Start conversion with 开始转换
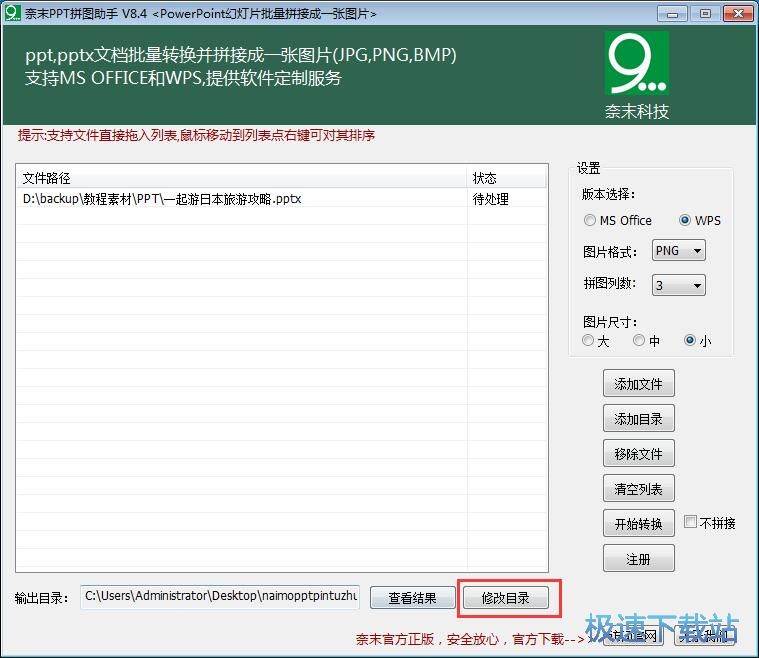This screenshot has height=658, width=759. pos(638,523)
